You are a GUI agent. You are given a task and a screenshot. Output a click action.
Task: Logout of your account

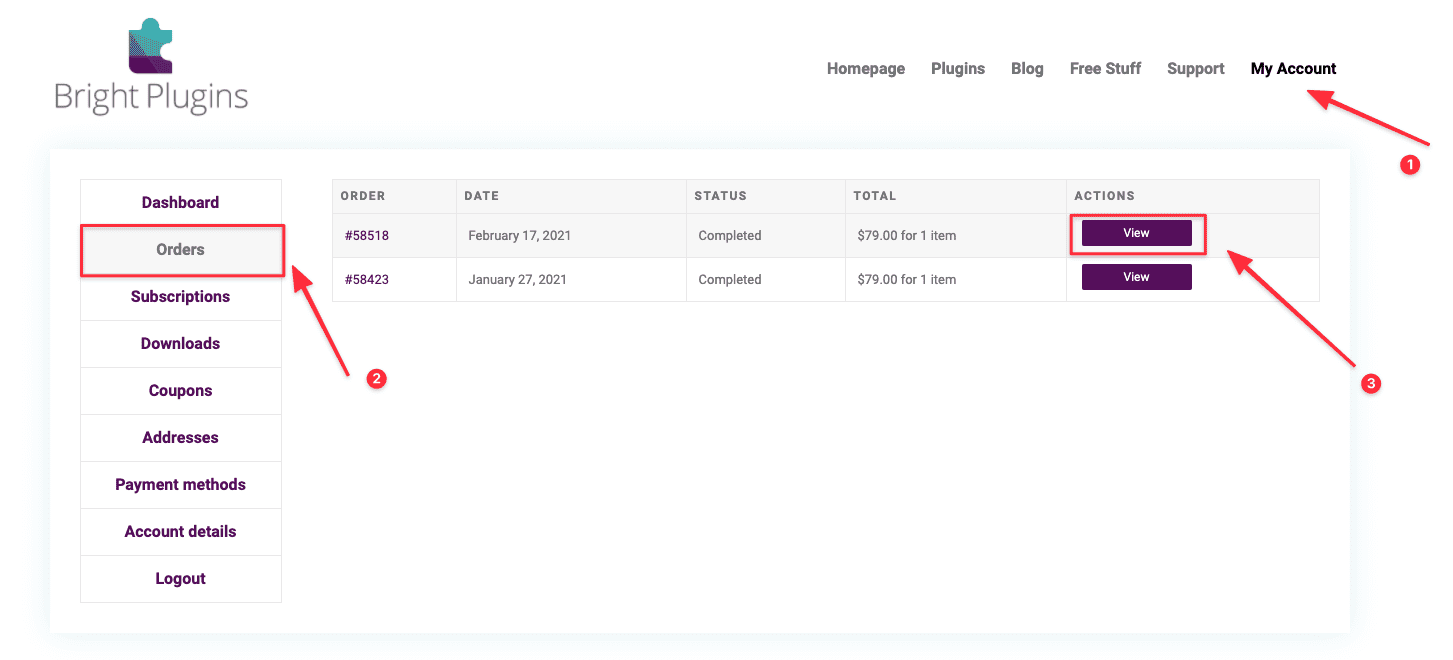[x=180, y=578]
